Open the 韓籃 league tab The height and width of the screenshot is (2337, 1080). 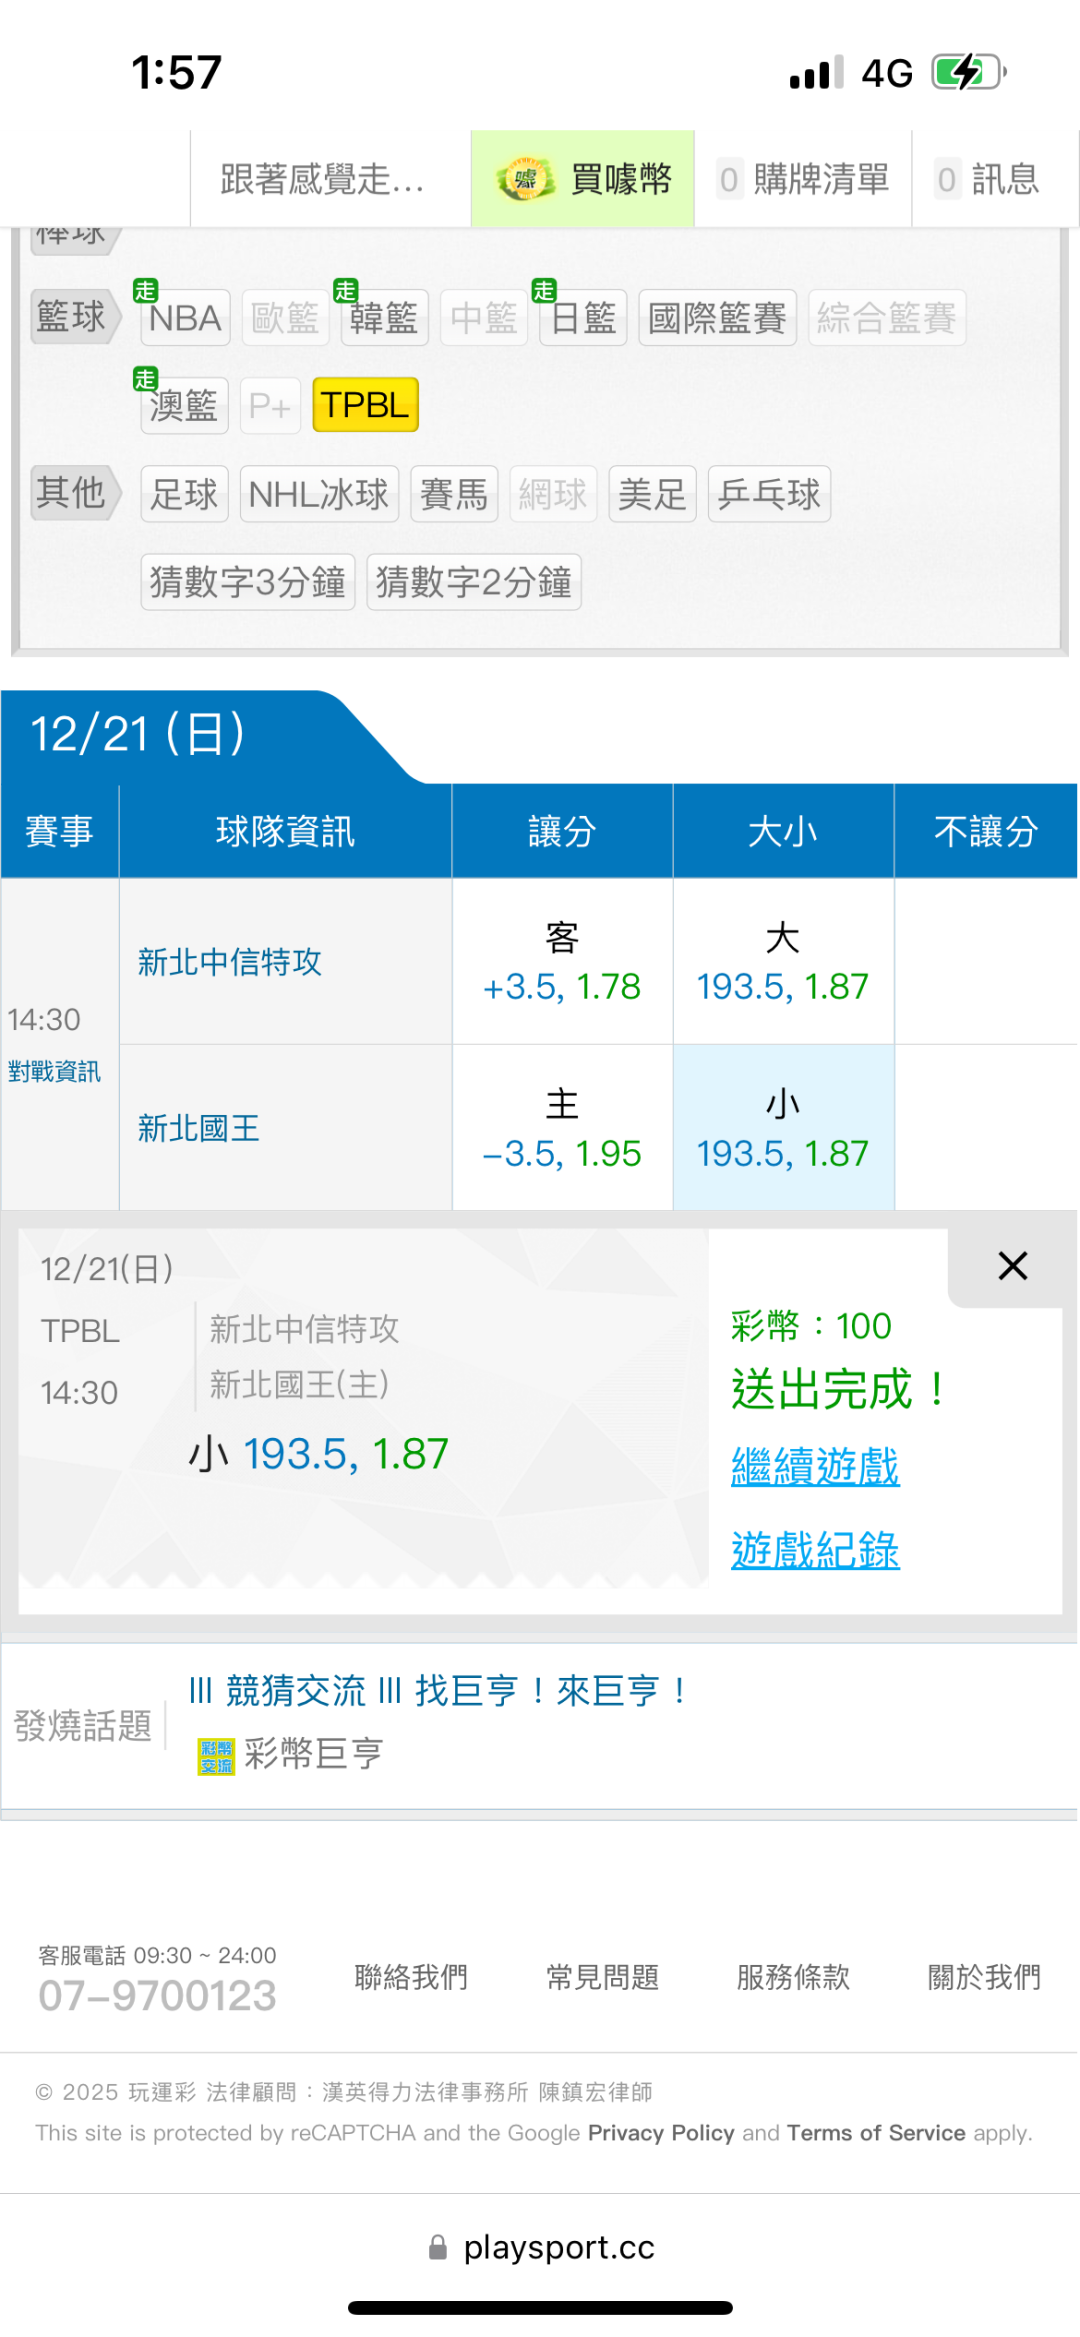[384, 318]
